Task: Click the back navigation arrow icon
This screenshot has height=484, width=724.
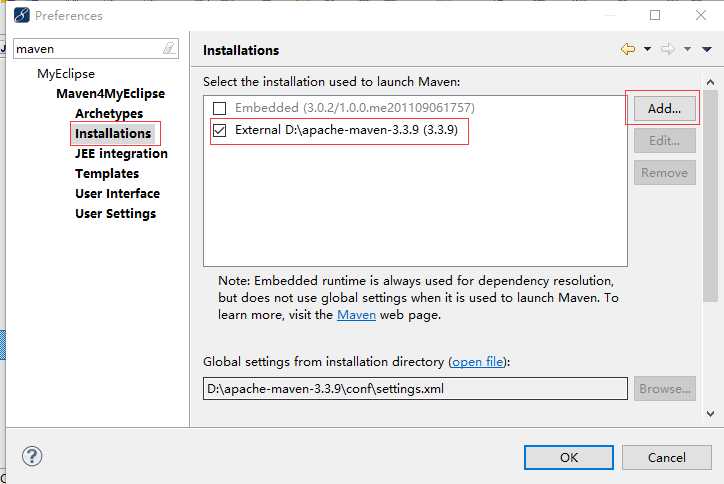Action: coord(628,48)
